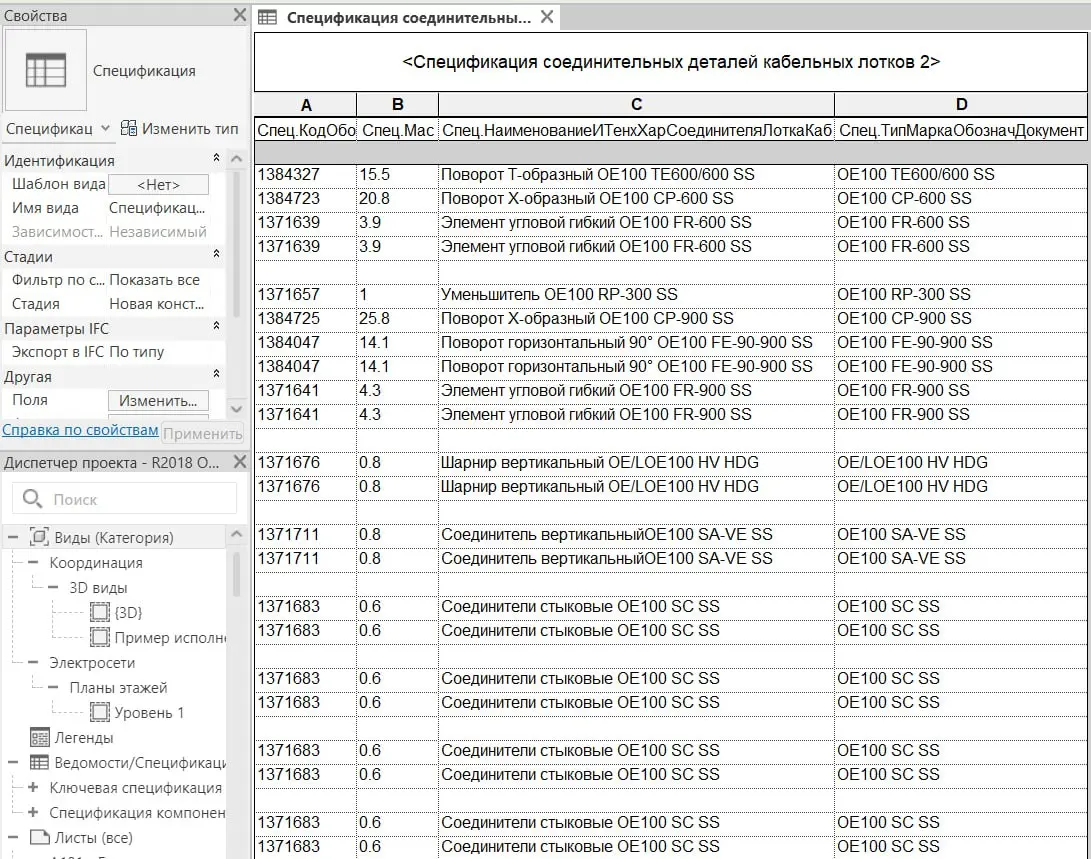Click the project browser scrollbar up arrow
This screenshot has height=859, width=1091.
pos(237,534)
